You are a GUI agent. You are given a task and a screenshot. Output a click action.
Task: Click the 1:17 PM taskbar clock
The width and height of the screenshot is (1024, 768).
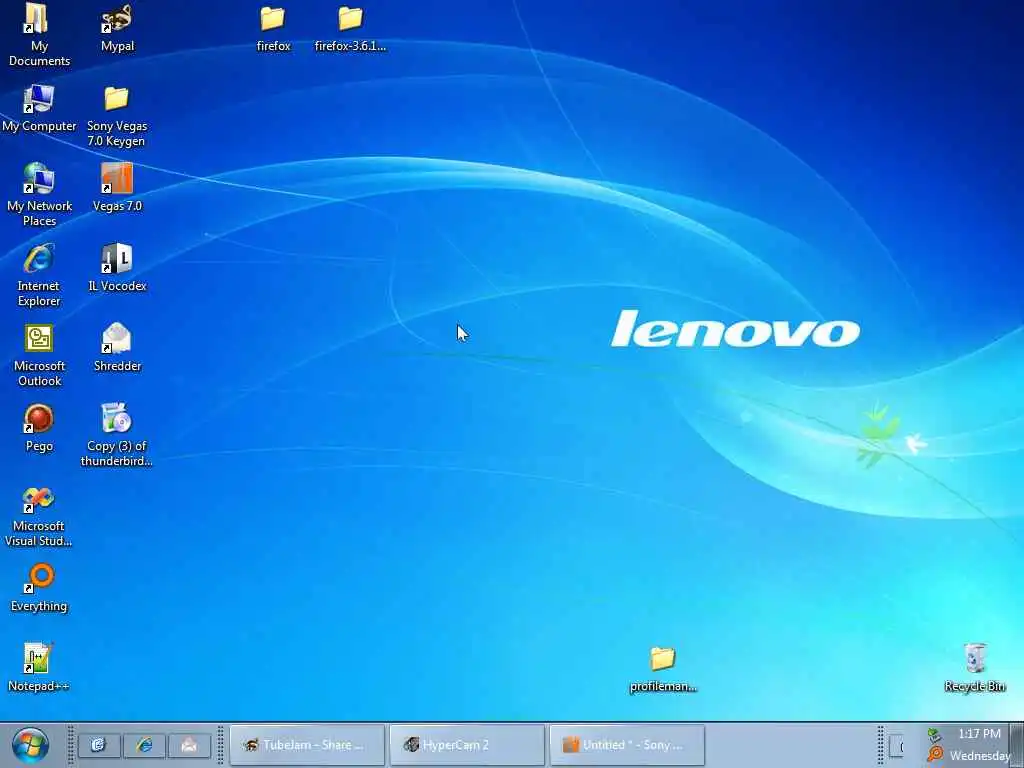pyautogui.click(x=979, y=734)
